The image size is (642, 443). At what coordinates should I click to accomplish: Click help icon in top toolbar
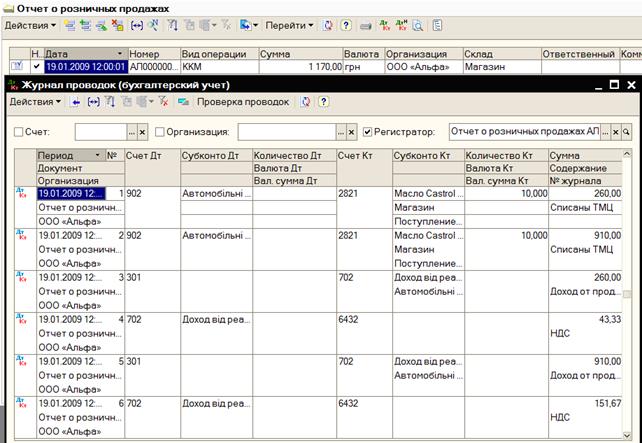pyautogui.click(x=346, y=25)
